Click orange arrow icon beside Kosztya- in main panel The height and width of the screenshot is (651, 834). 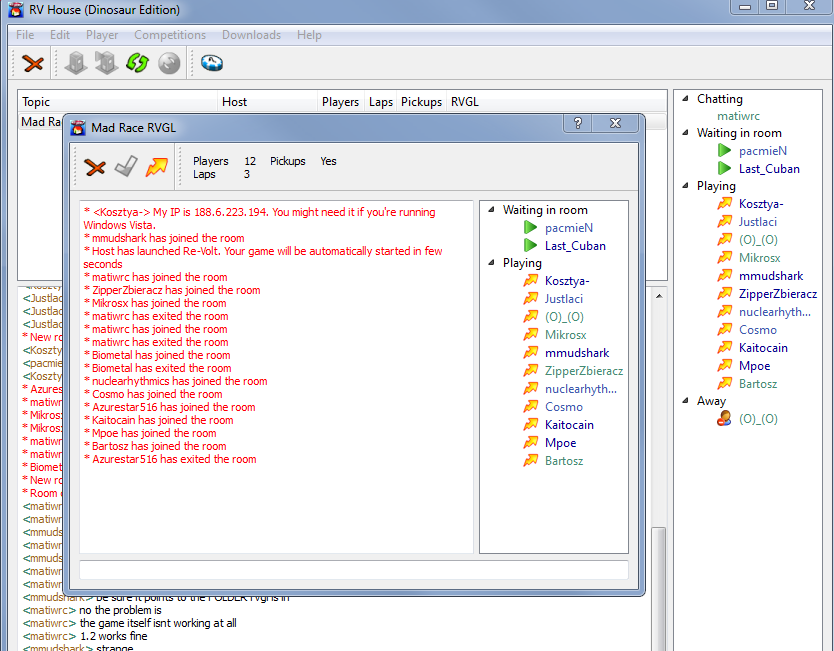pos(724,204)
